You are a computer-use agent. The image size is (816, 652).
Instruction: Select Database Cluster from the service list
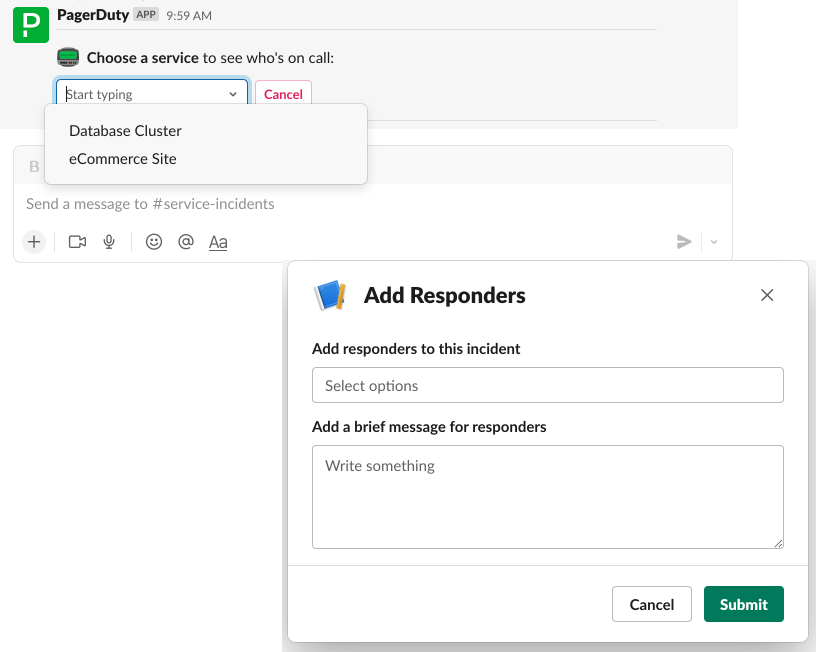125,131
